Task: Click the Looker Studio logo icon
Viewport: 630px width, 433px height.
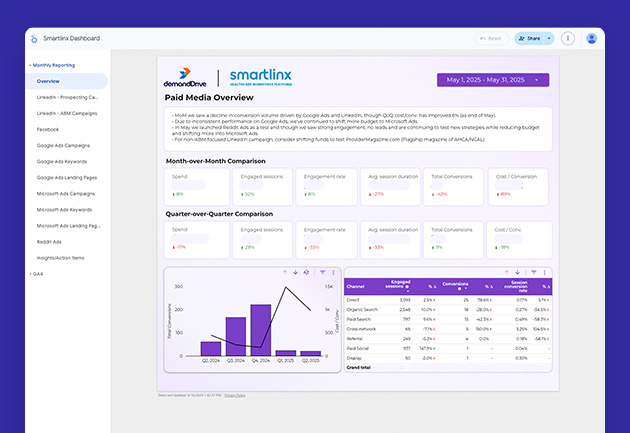Action: pos(34,39)
